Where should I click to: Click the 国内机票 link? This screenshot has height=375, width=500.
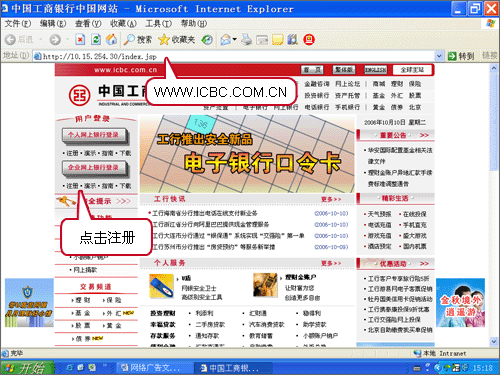pyautogui.click(x=415, y=246)
